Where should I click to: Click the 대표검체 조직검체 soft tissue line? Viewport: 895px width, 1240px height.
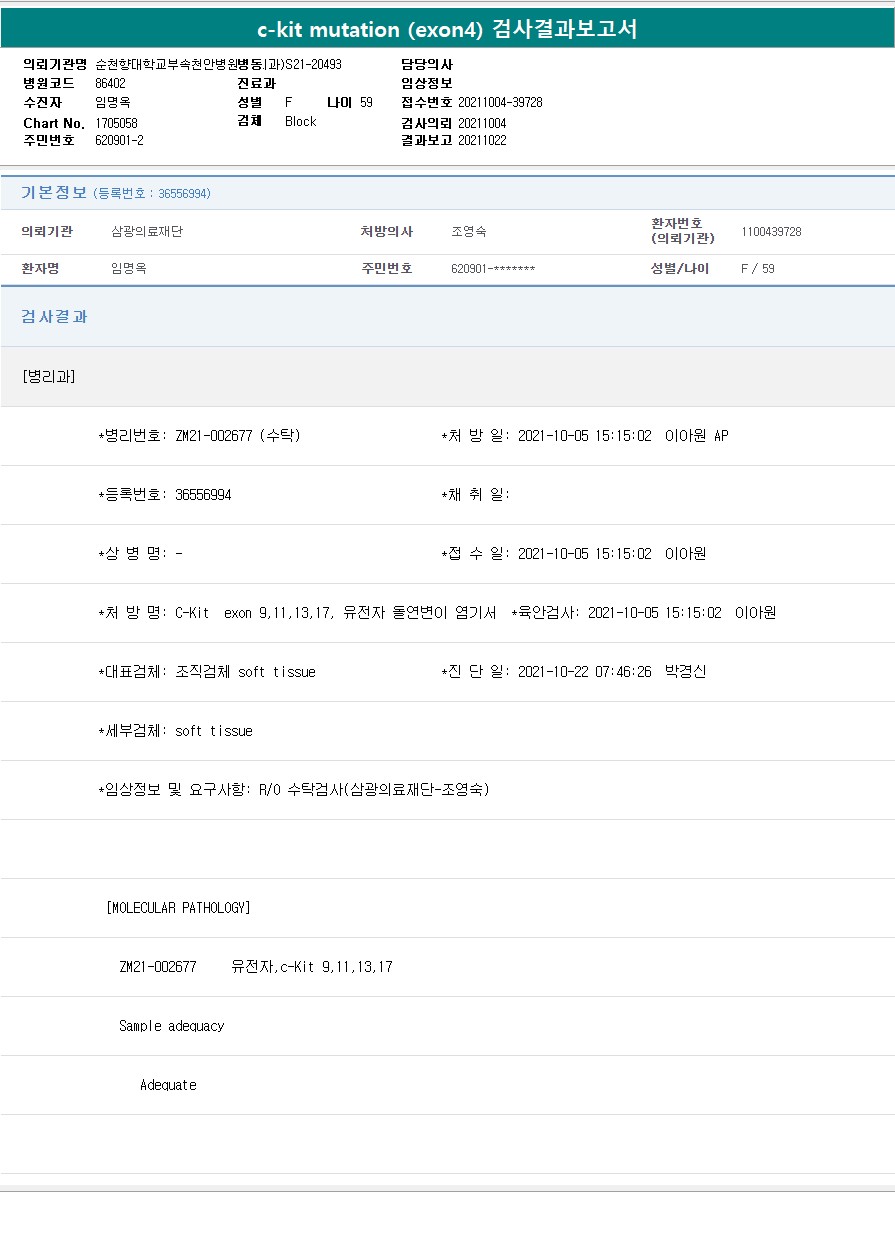207,672
